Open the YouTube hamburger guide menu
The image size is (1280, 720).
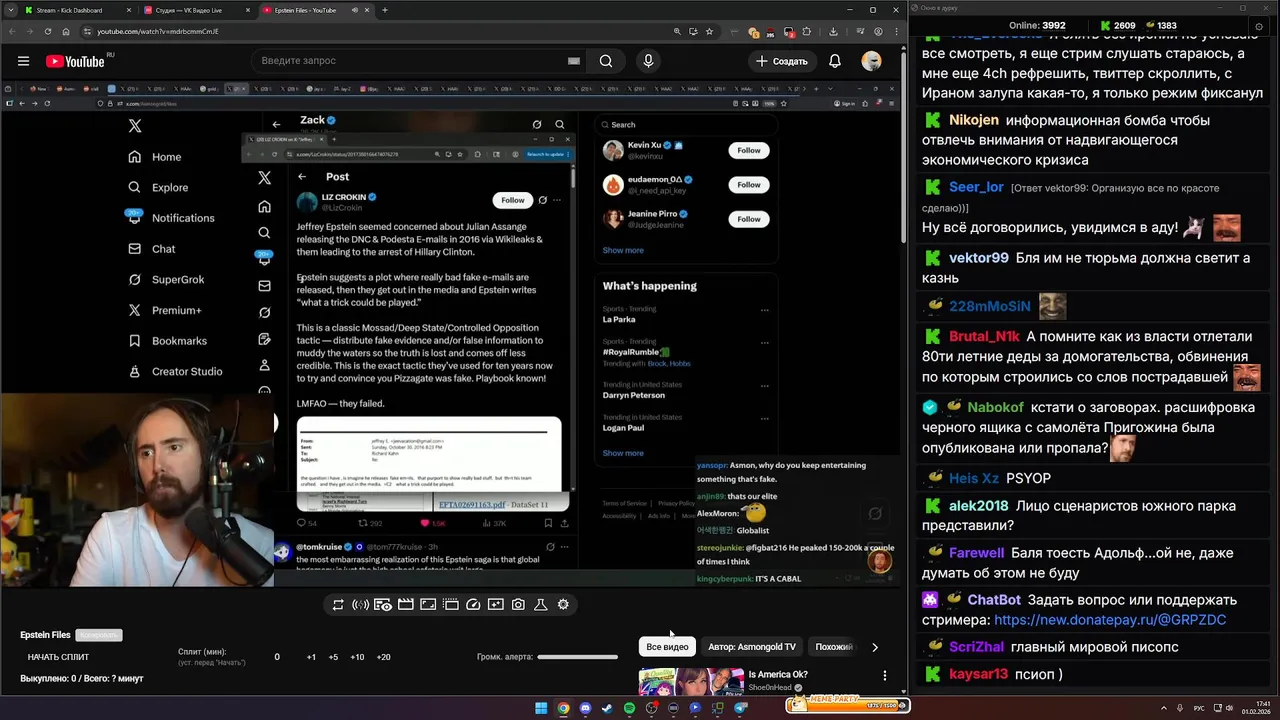pyautogui.click(x=23, y=61)
